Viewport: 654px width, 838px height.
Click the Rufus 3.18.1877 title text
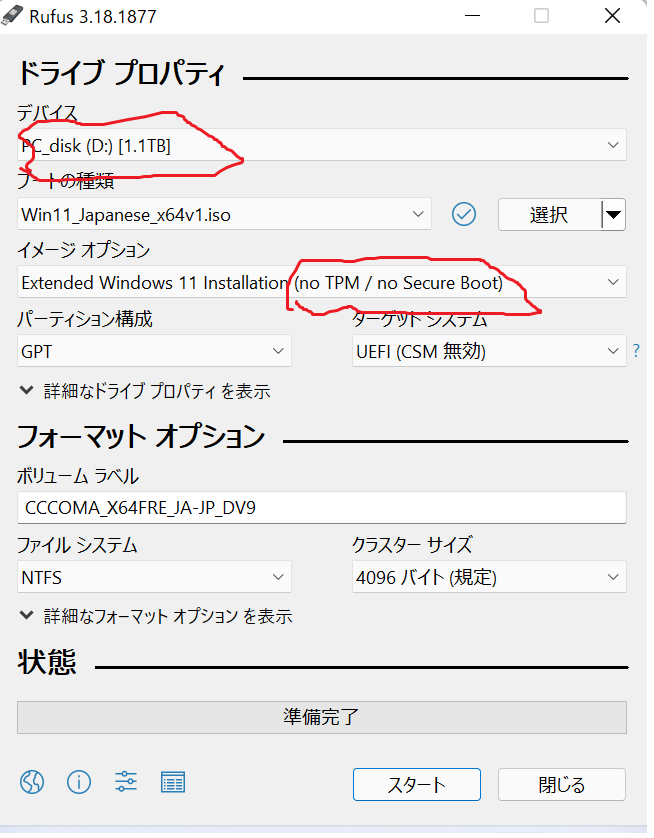94,17
